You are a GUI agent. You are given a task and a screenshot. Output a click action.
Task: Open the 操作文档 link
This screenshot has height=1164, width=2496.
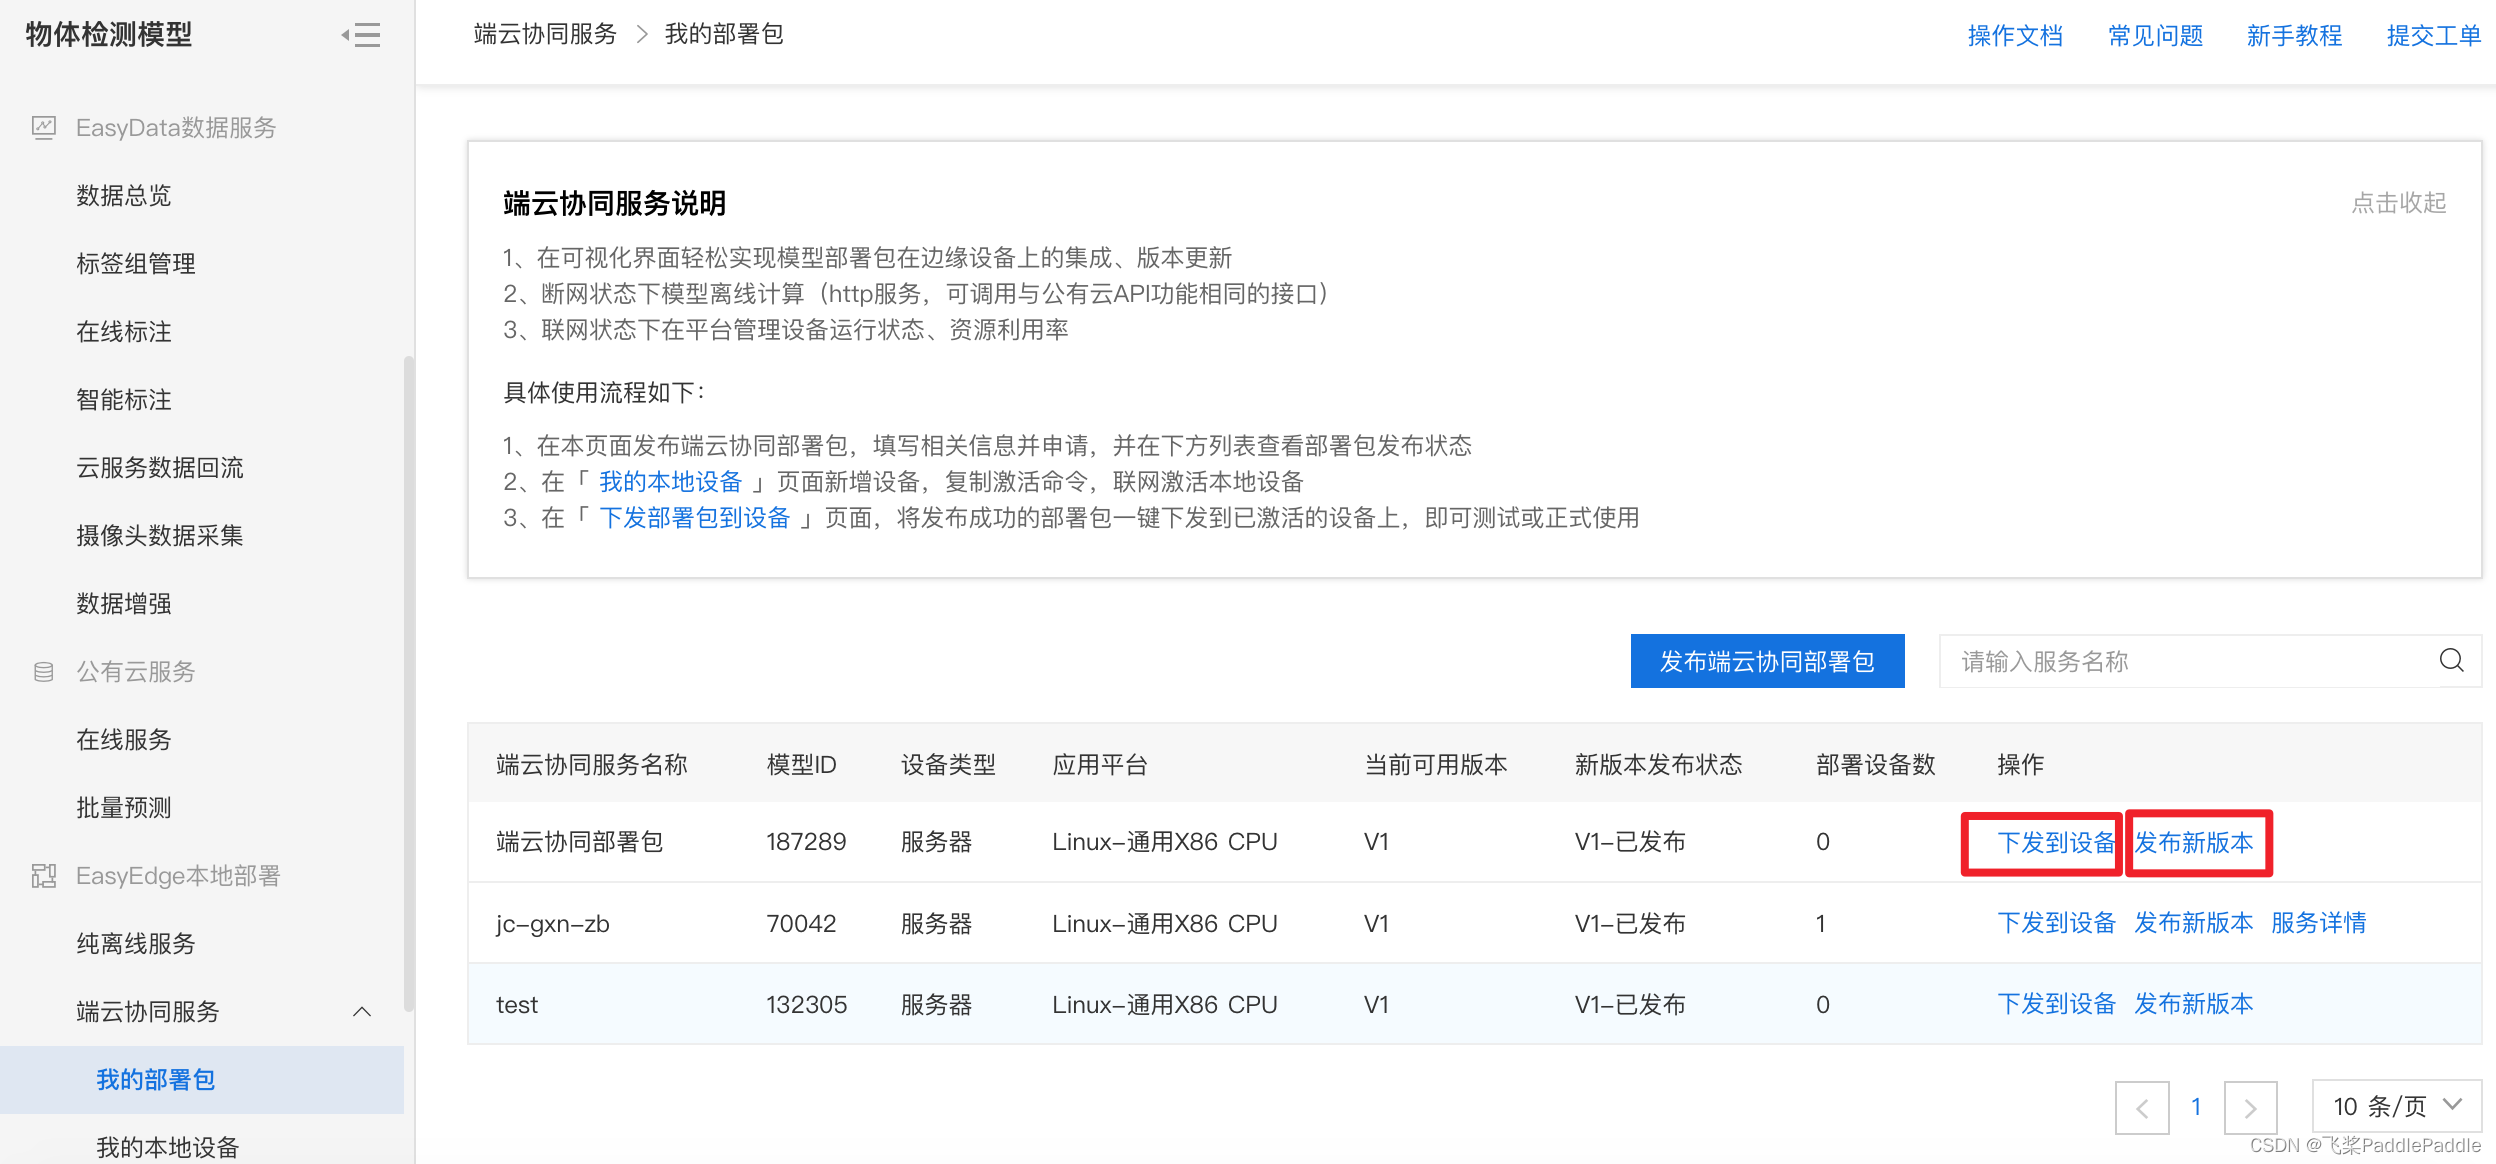pyautogui.click(x=2014, y=35)
